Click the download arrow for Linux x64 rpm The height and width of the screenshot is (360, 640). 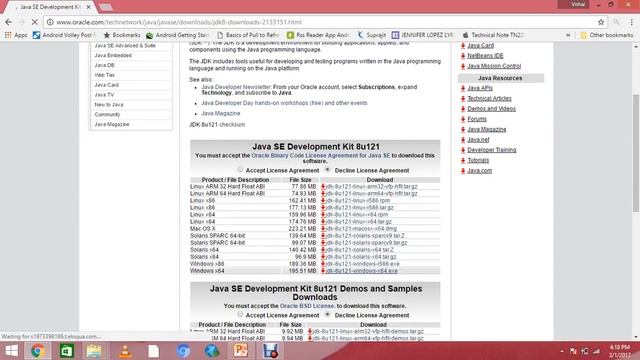(323, 214)
